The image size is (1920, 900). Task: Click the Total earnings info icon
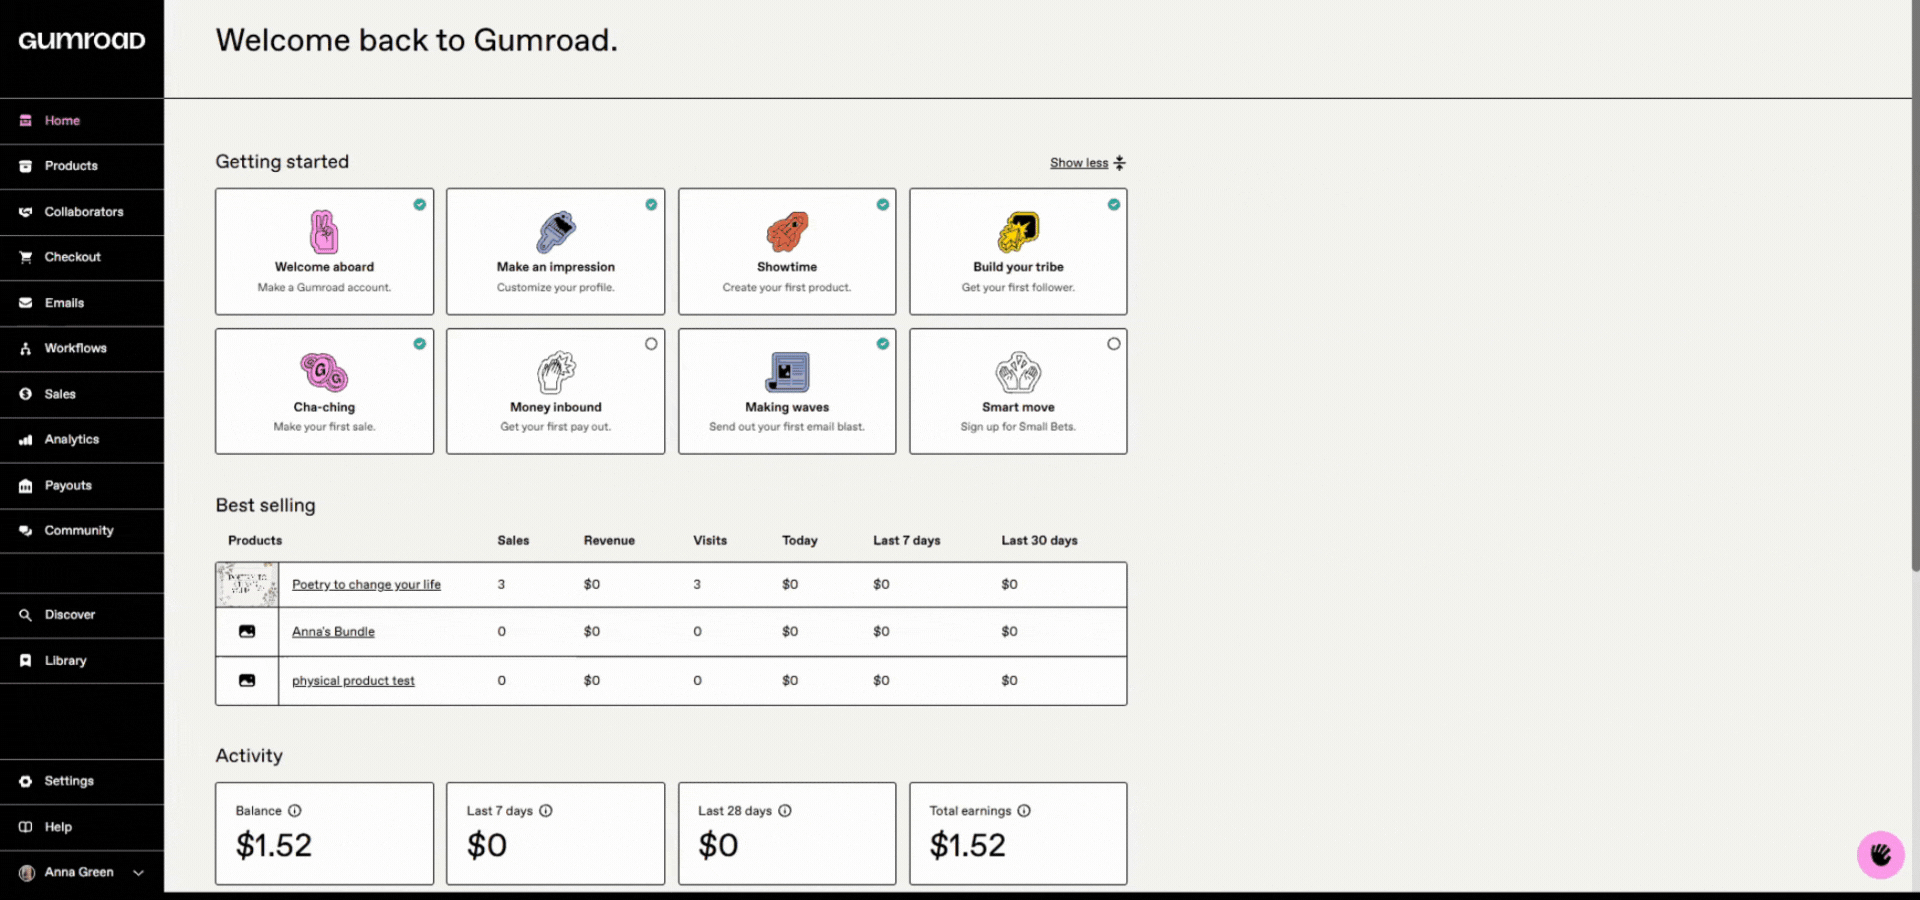click(1024, 811)
